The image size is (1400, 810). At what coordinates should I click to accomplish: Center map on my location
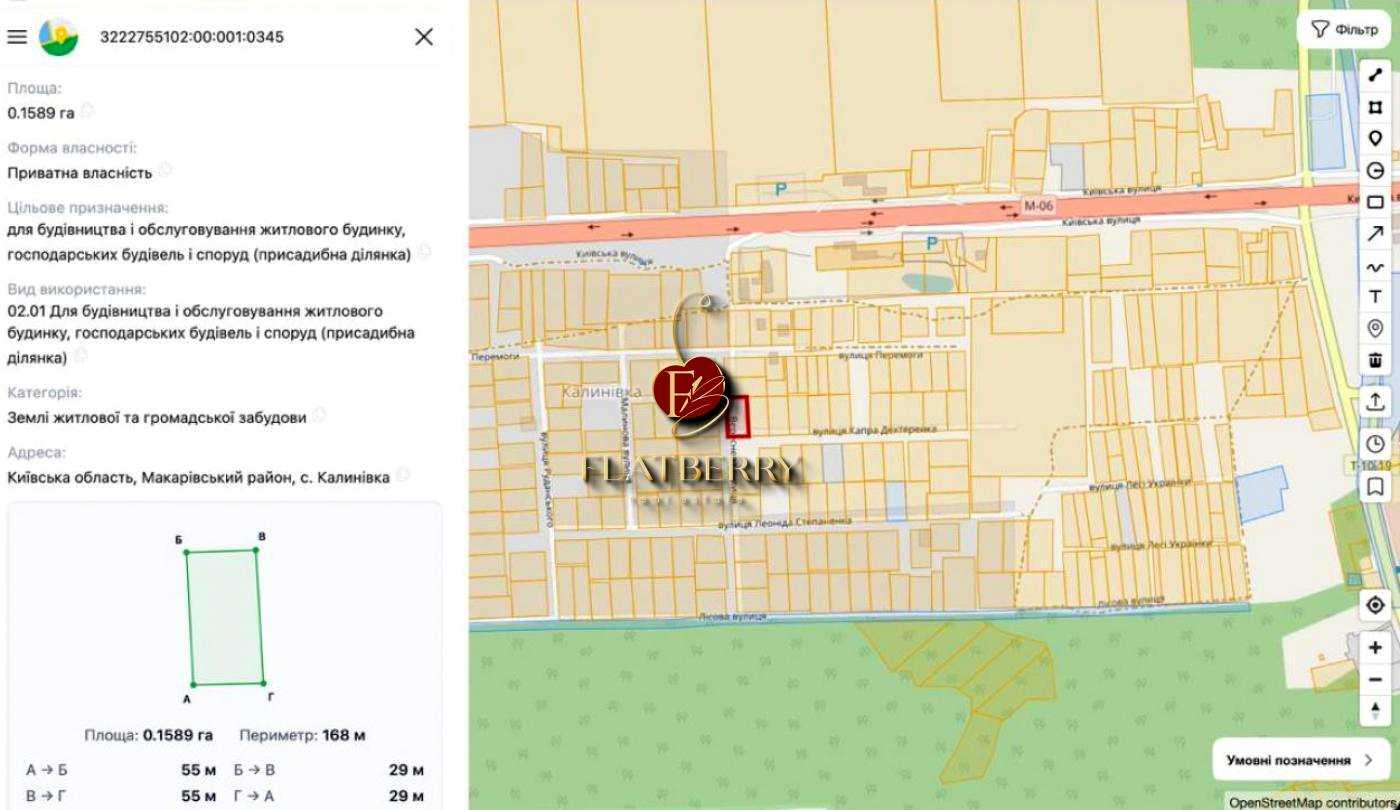(x=1375, y=605)
